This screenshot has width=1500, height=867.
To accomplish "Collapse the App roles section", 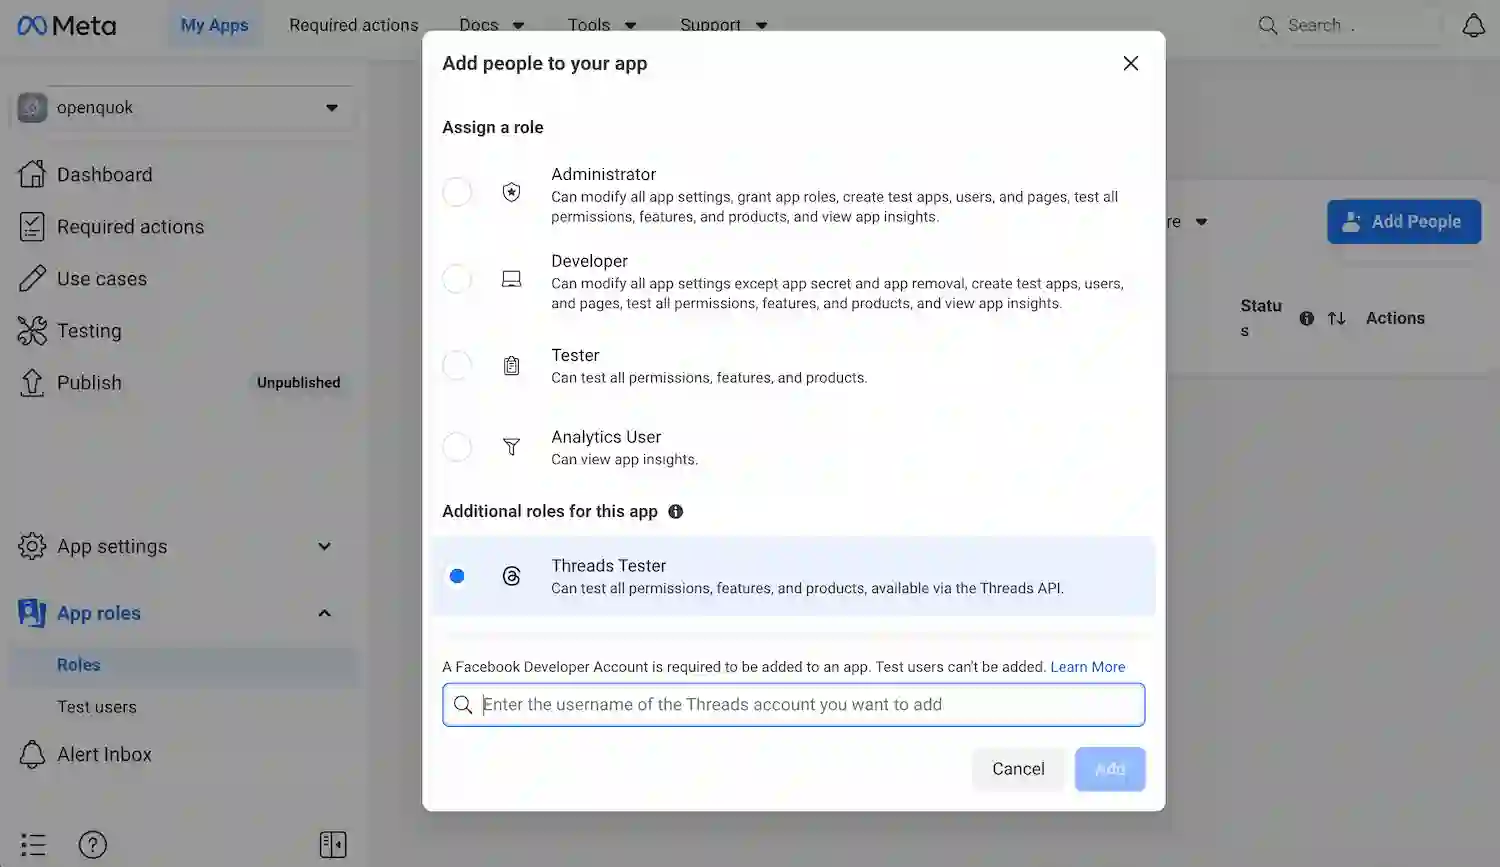I will [x=324, y=613].
